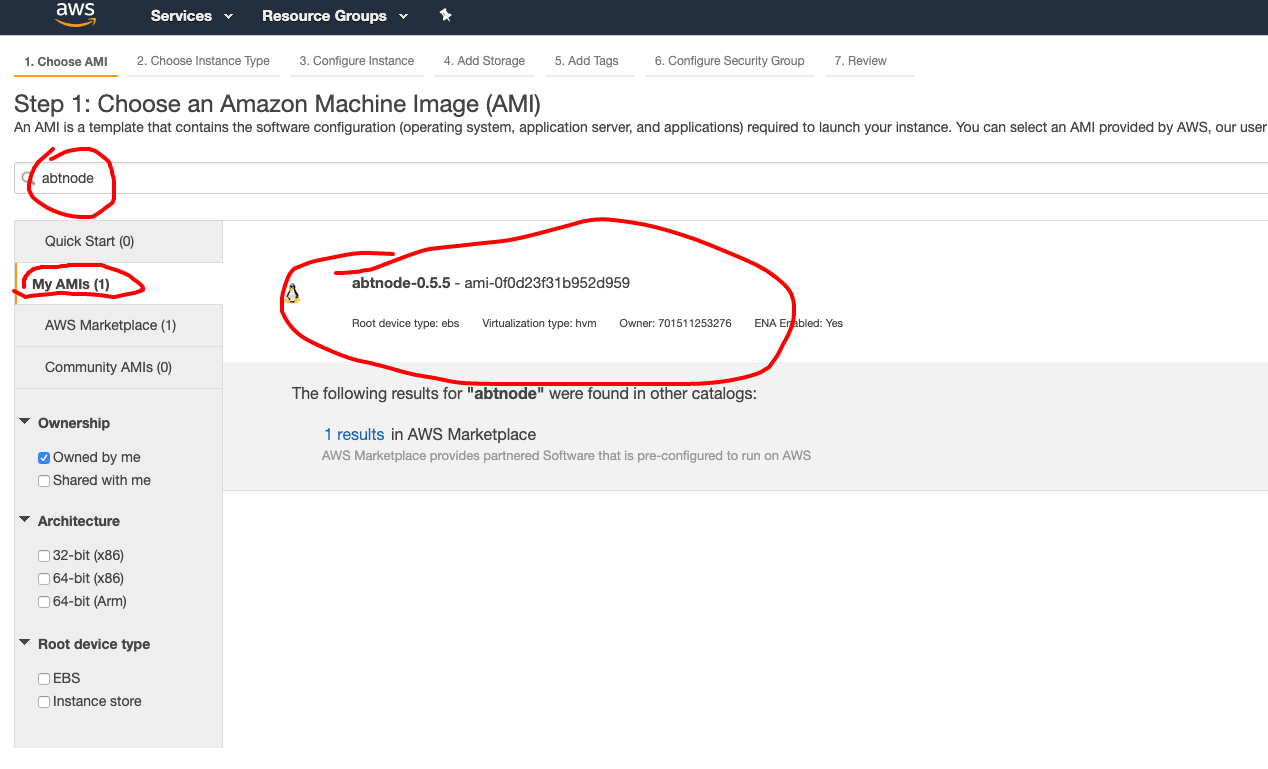Click the Owner: 701511253276 text
Viewport: 1268px width, 769px height.
click(x=676, y=323)
